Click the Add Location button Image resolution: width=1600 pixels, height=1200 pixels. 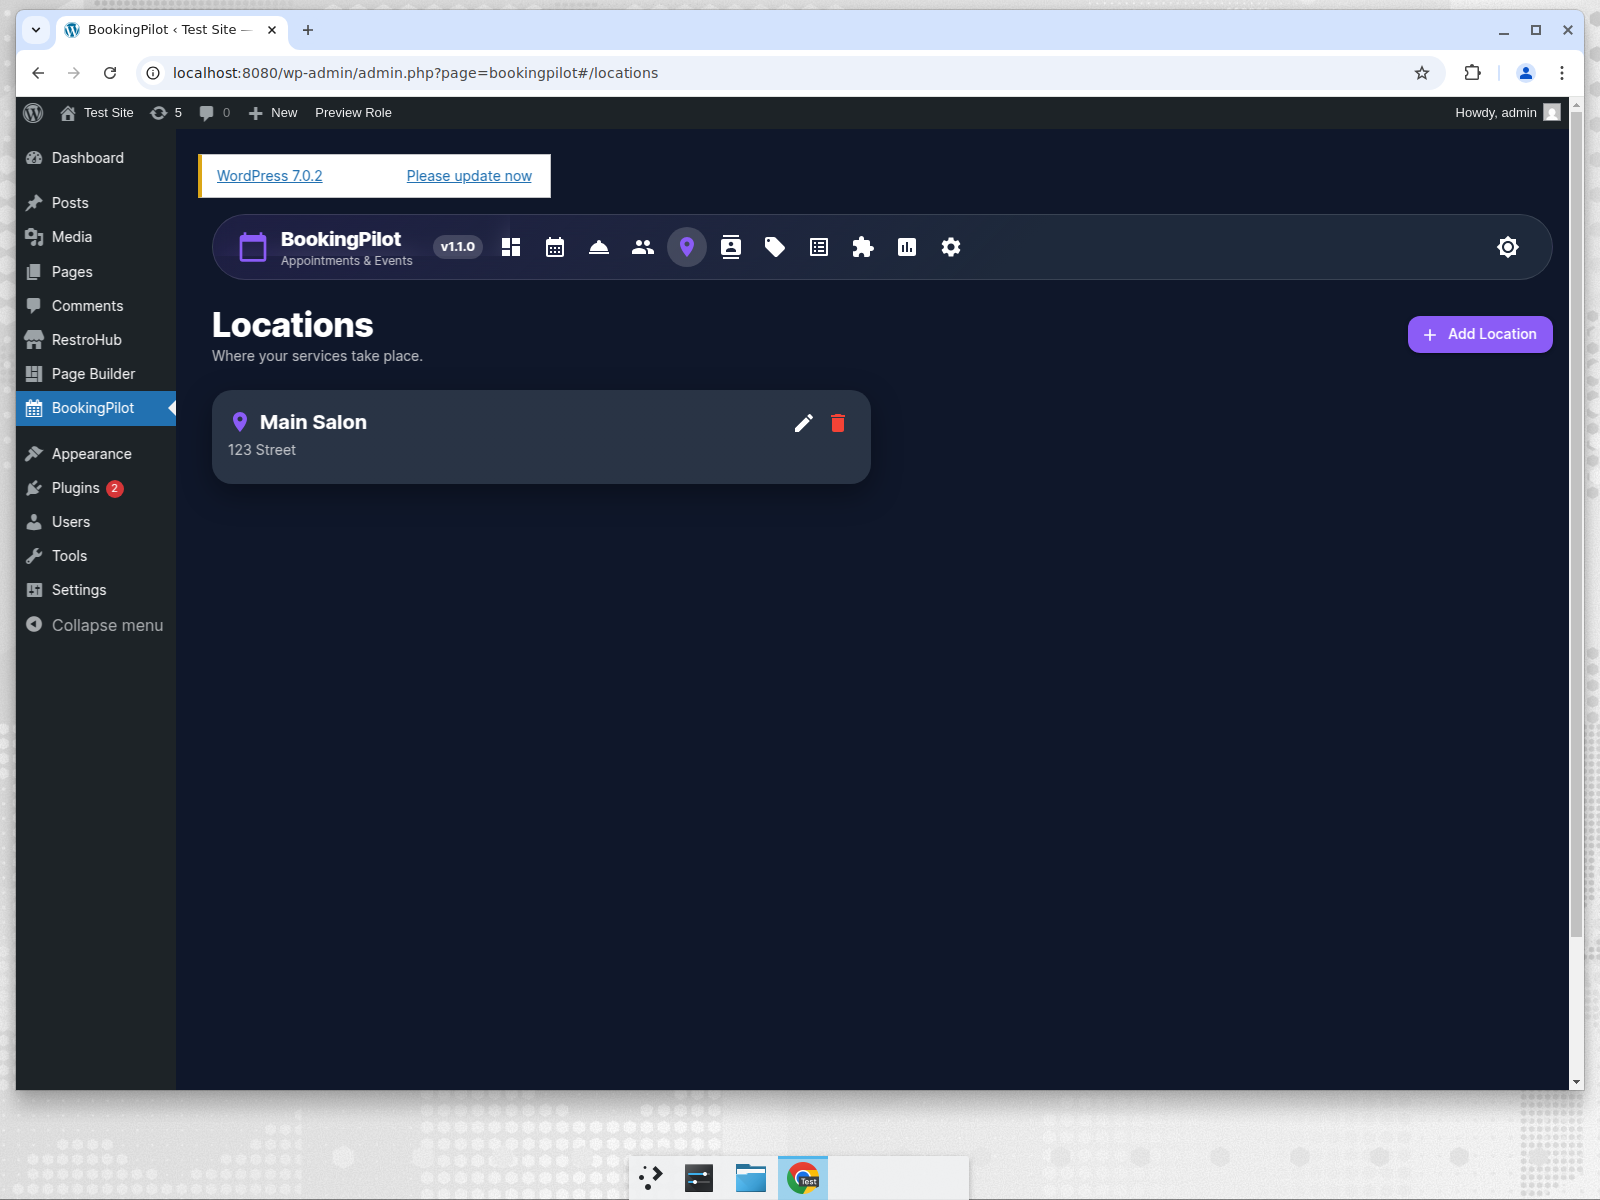(x=1480, y=335)
